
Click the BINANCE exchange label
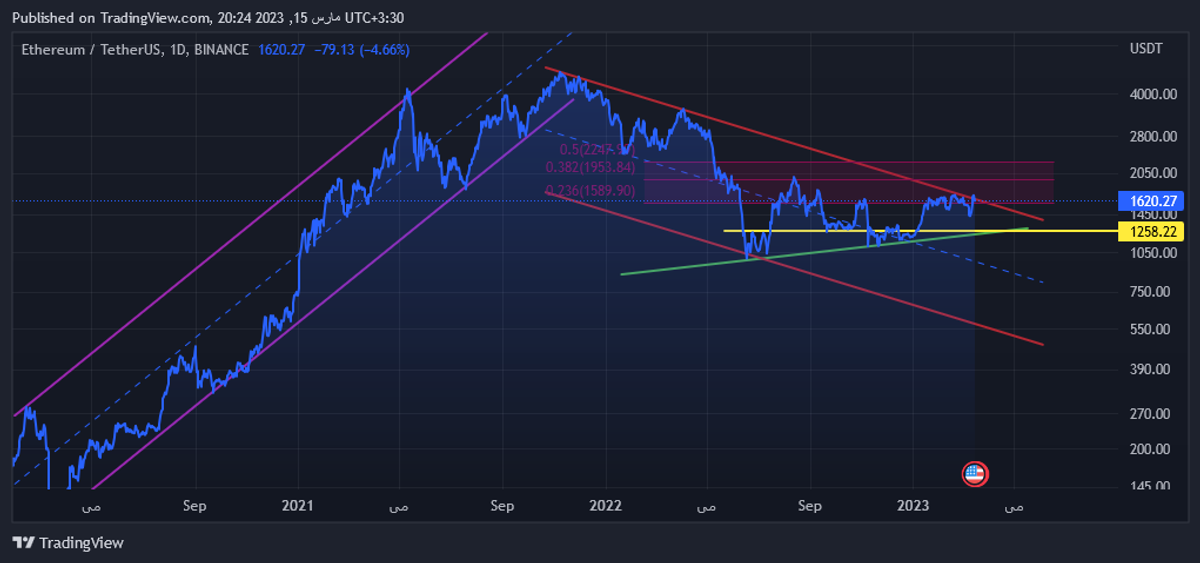pyautogui.click(x=221, y=49)
